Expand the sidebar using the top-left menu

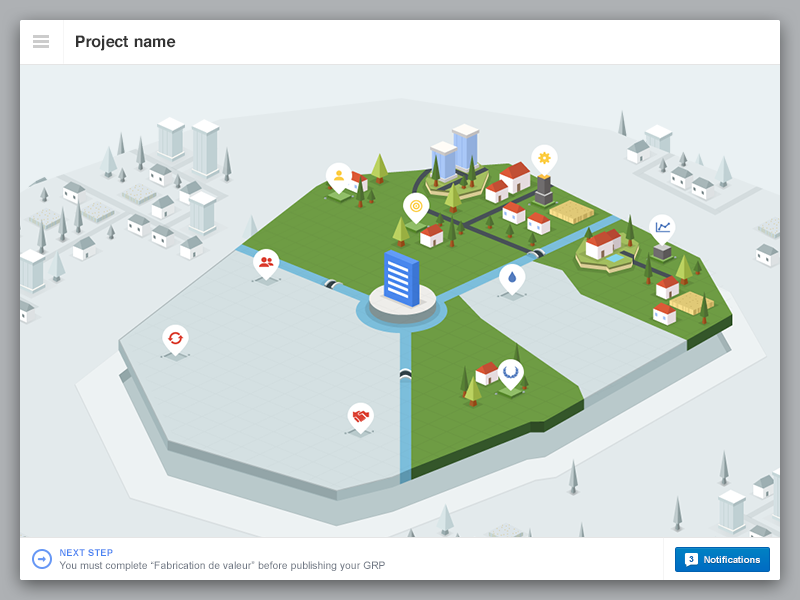(x=40, y=41)
